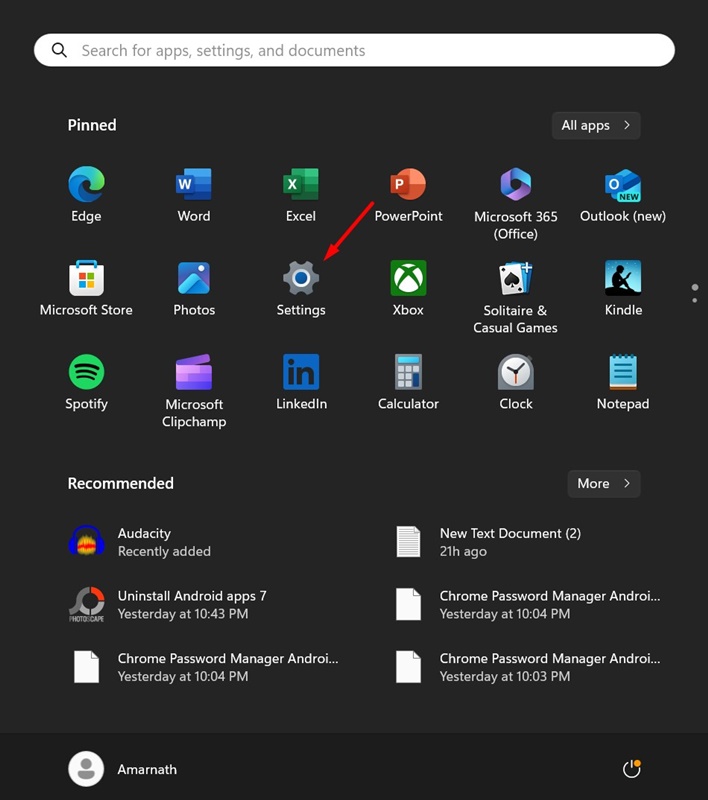
Task: Launch PowerPoint from the pinned grid
Action: [408, 184]
